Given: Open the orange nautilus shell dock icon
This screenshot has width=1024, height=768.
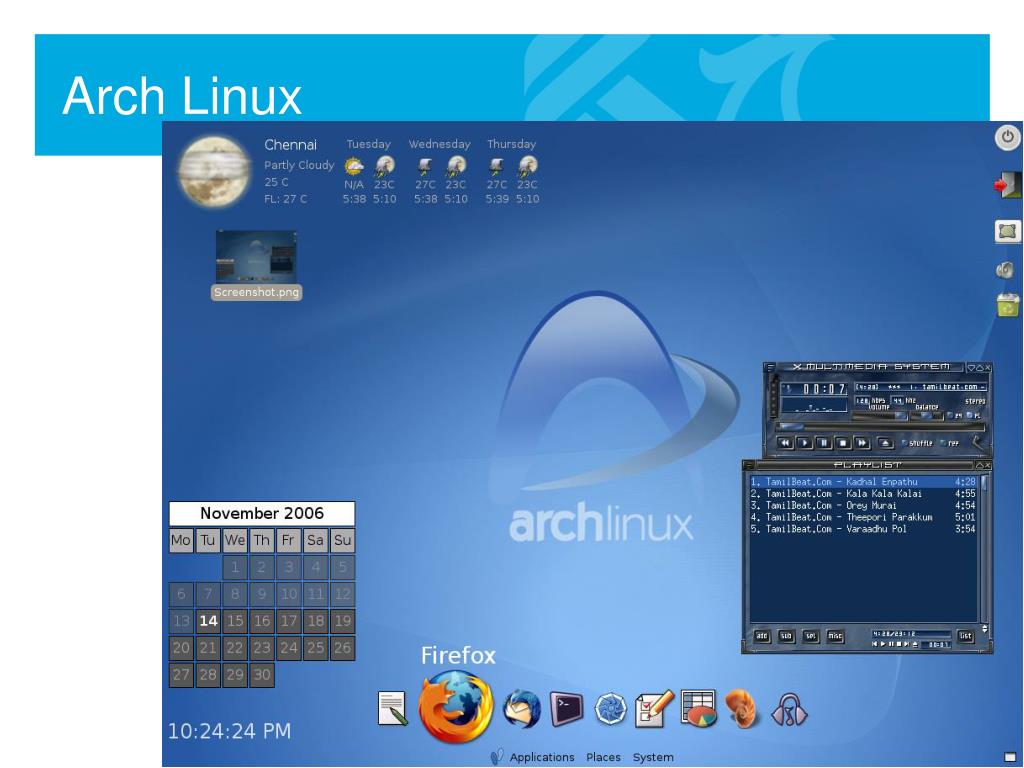Looking at the screenshot, I should [x=743, y=709].
